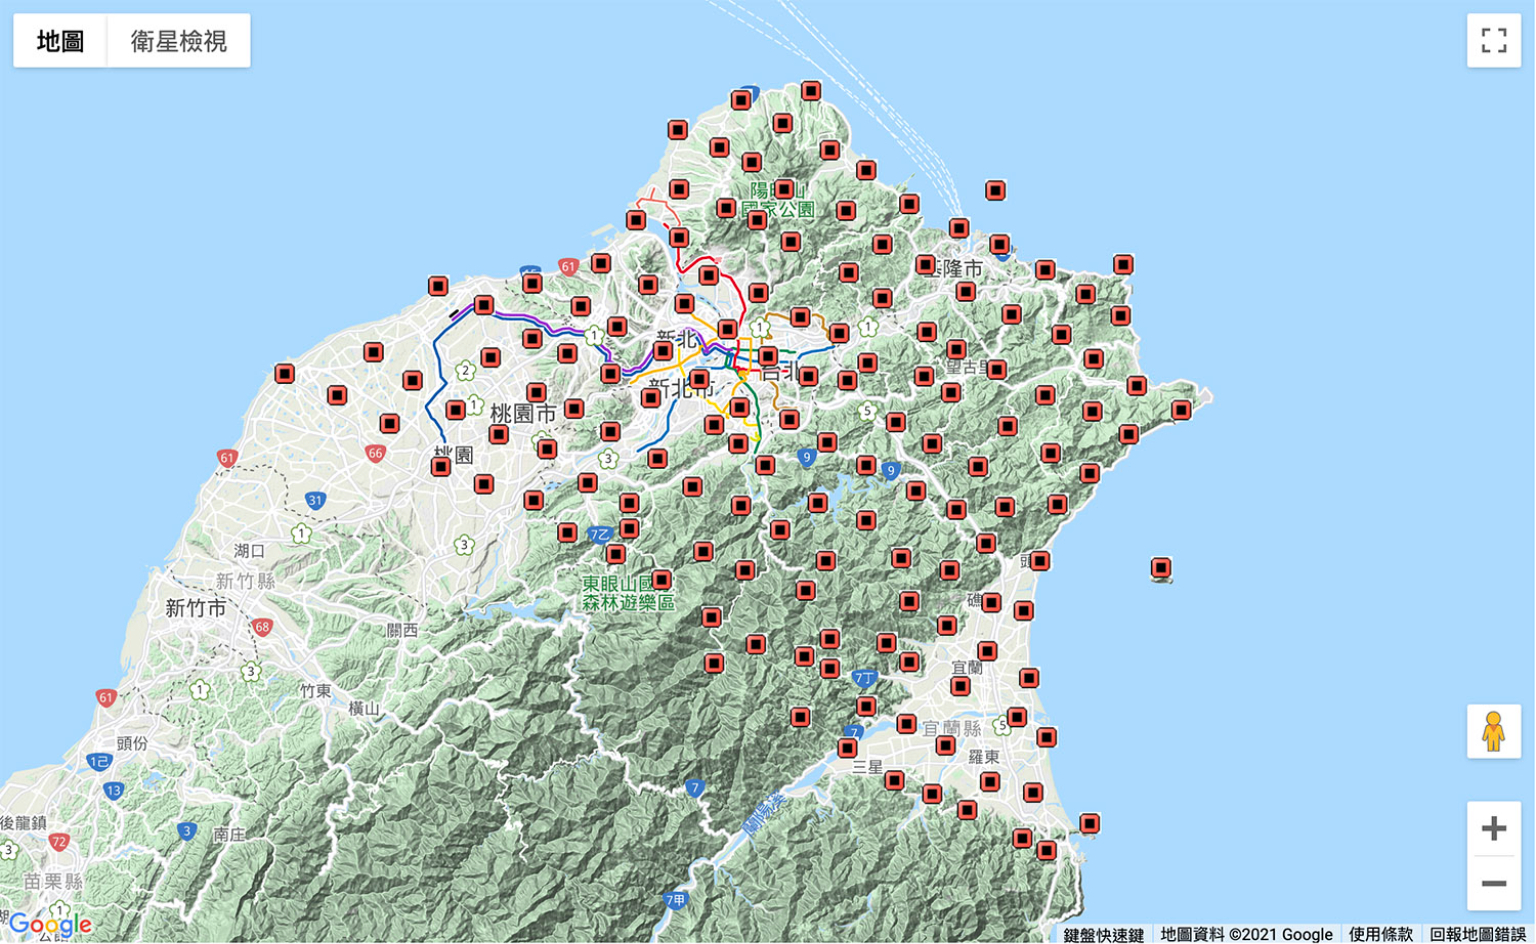Screen dimensions: 1536x944
Task: Click the zoom out minus button
Action: point(1493,883)
